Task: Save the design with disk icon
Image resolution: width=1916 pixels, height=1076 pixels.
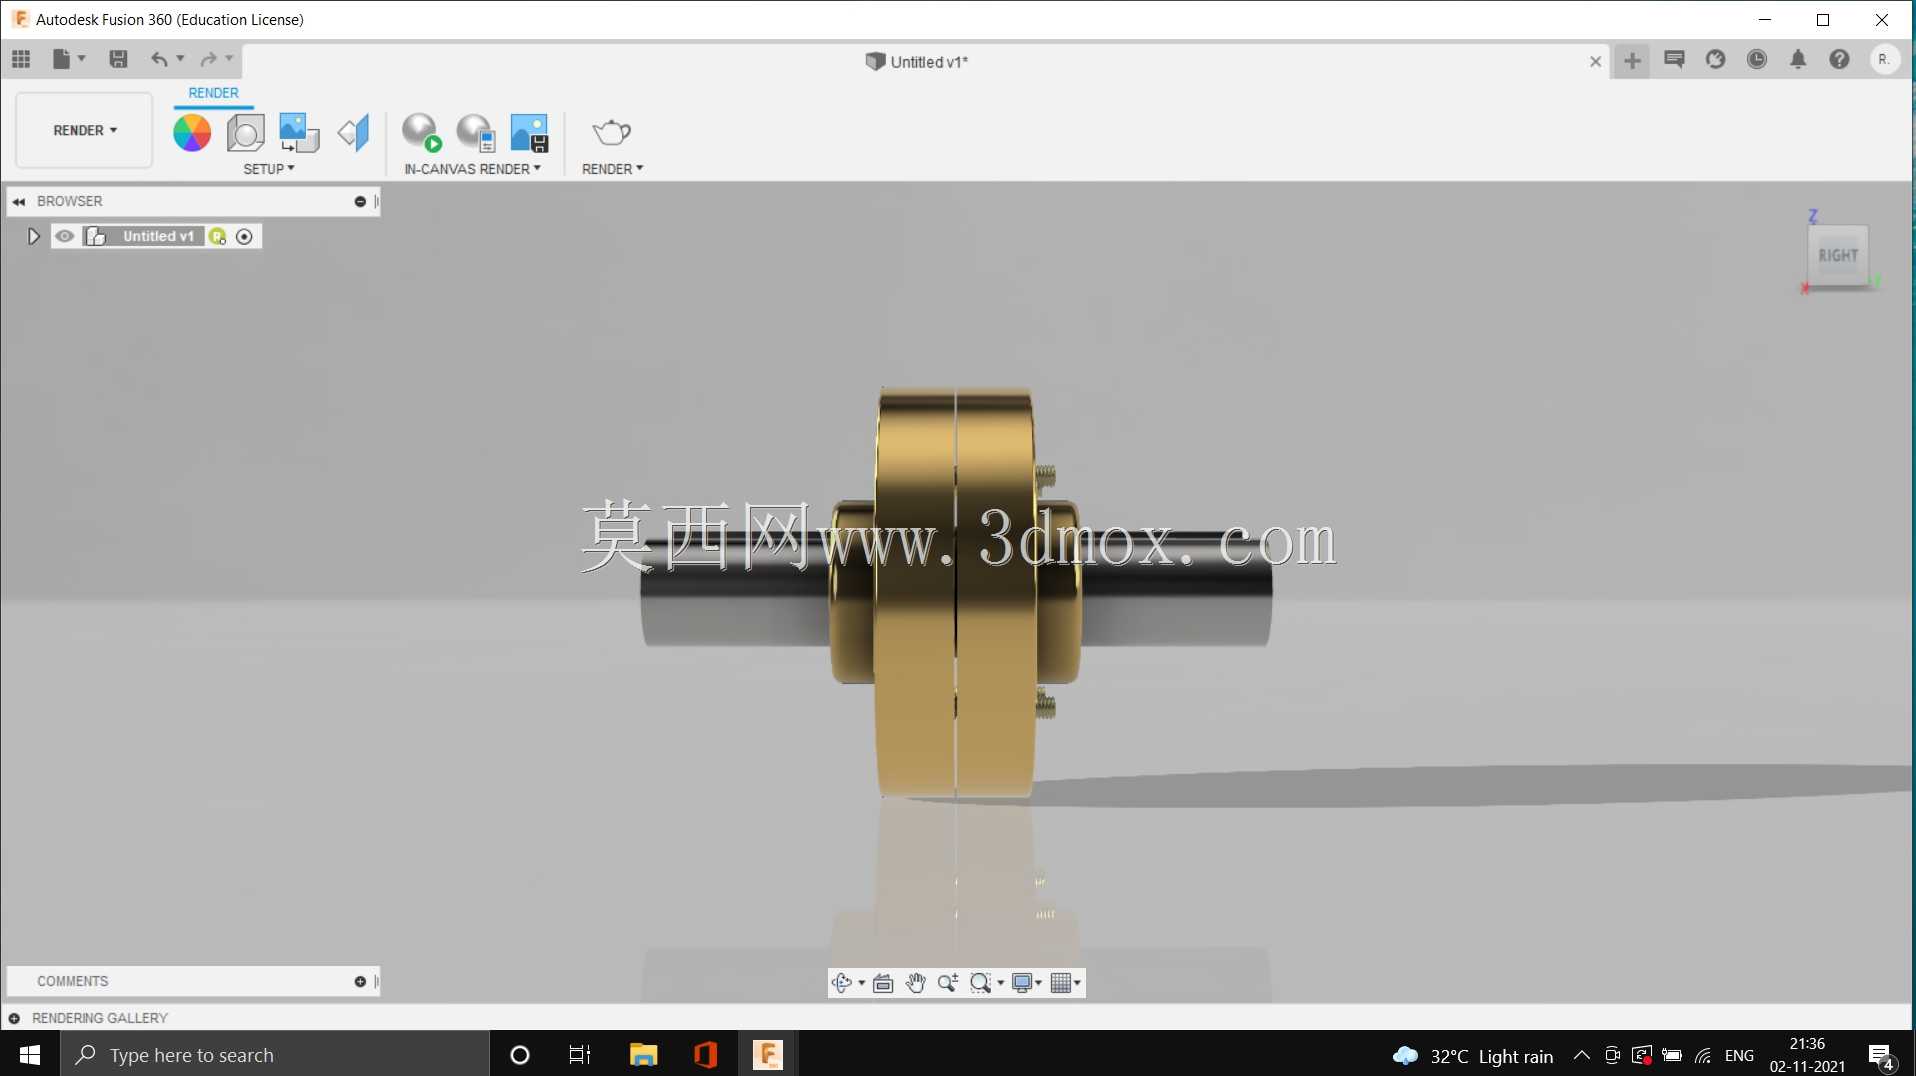Action: (x=118, y=59)
